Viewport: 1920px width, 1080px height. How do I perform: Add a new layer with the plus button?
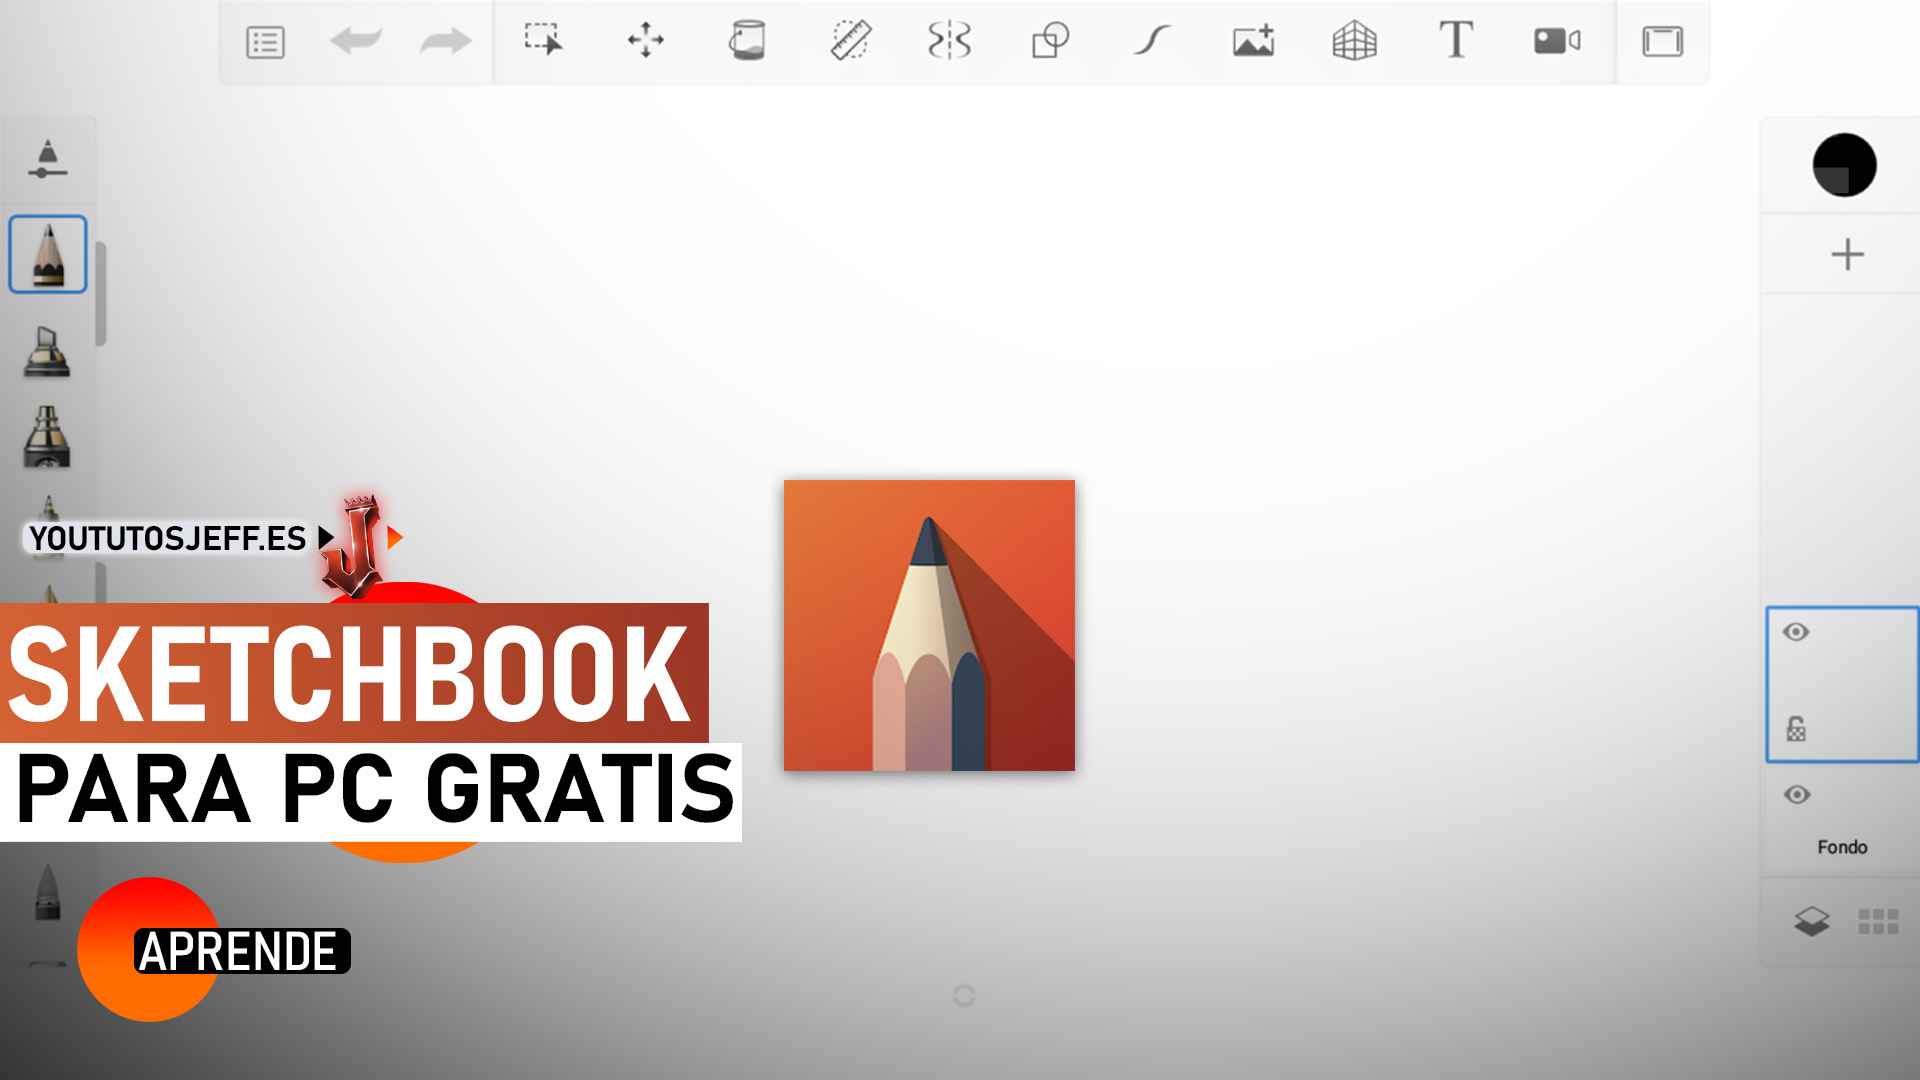[1846, 254]
